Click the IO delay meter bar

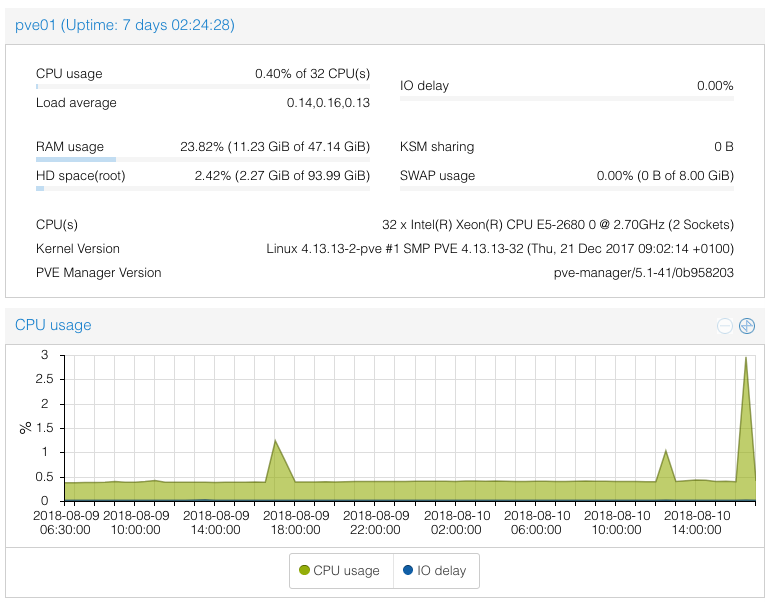pos(567,98)
